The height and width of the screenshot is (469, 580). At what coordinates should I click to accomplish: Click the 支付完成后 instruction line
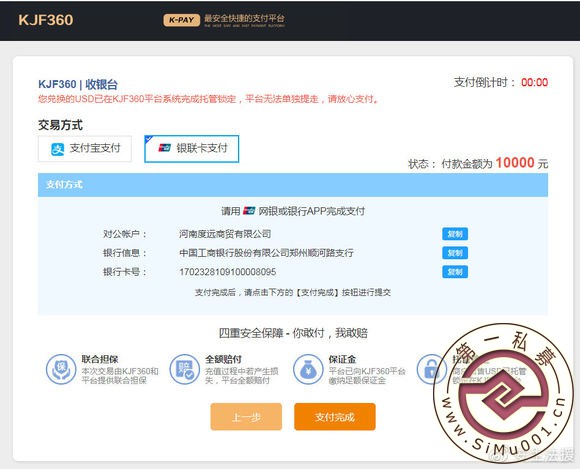[293, 292]
